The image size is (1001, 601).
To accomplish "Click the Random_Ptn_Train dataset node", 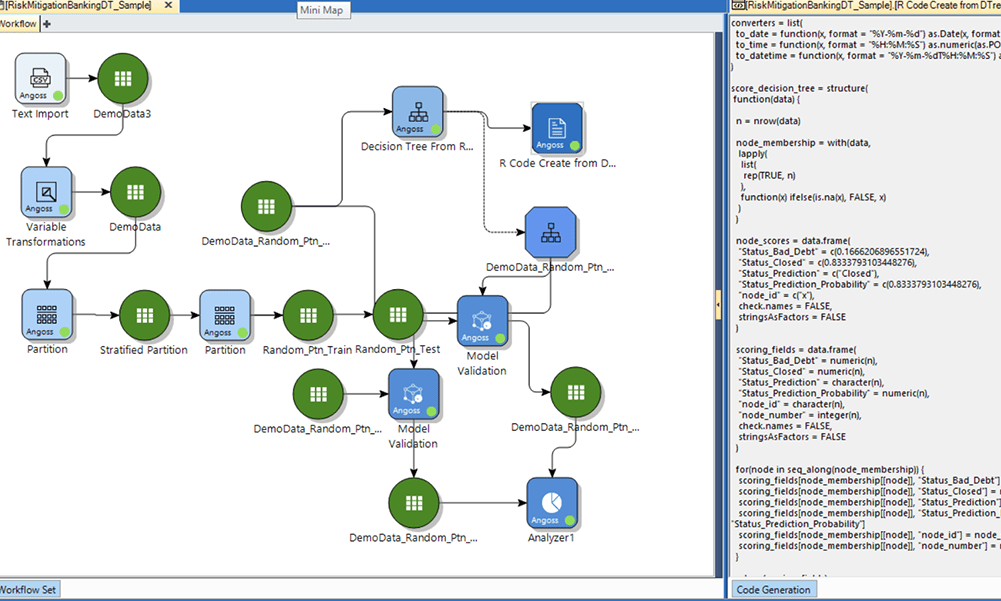I will (x=308, y=315).
